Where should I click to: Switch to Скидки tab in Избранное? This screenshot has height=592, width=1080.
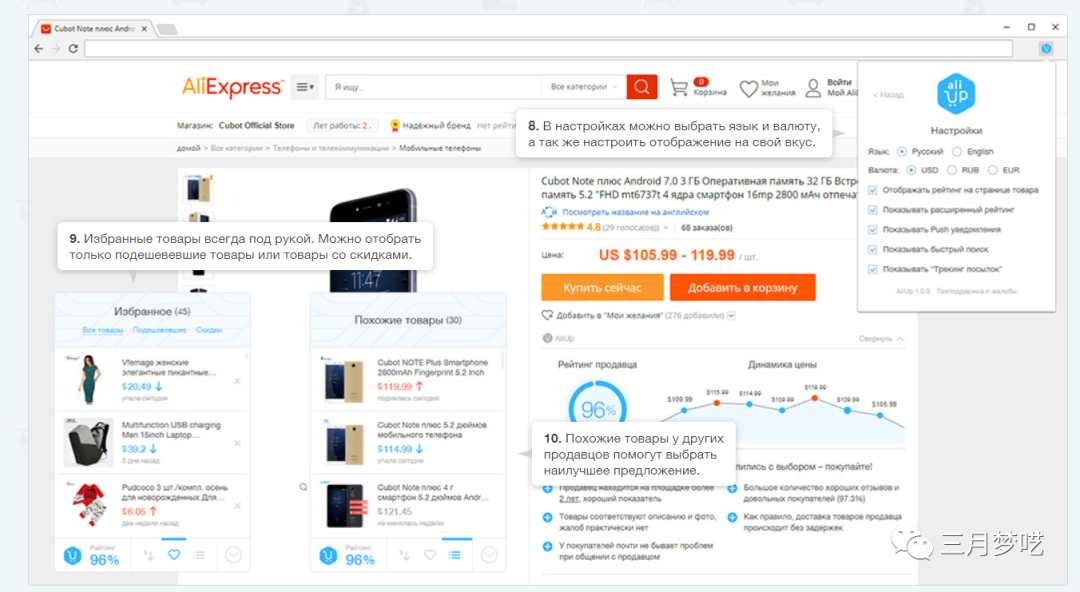[208, 330]
